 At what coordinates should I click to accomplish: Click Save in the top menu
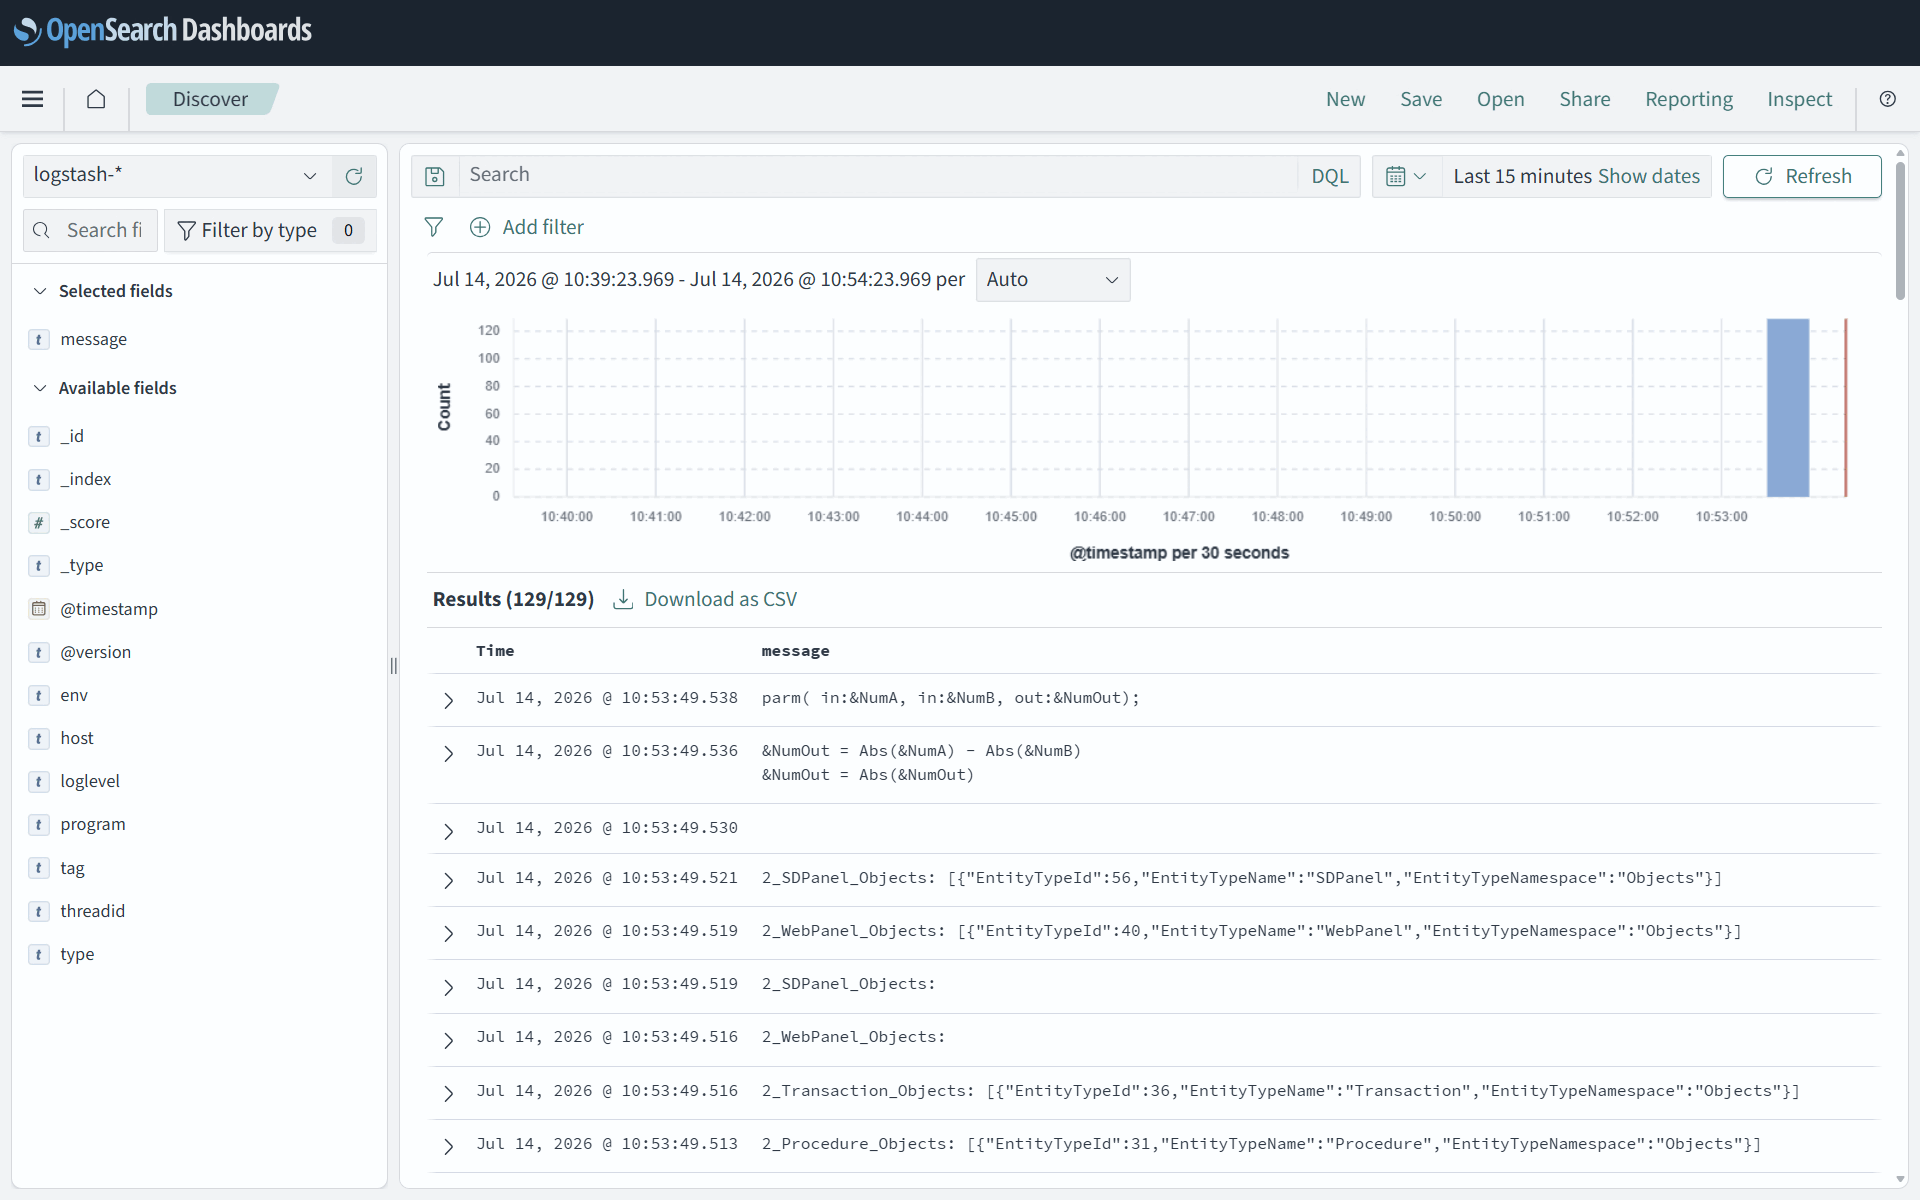(x=1421, y=99)
